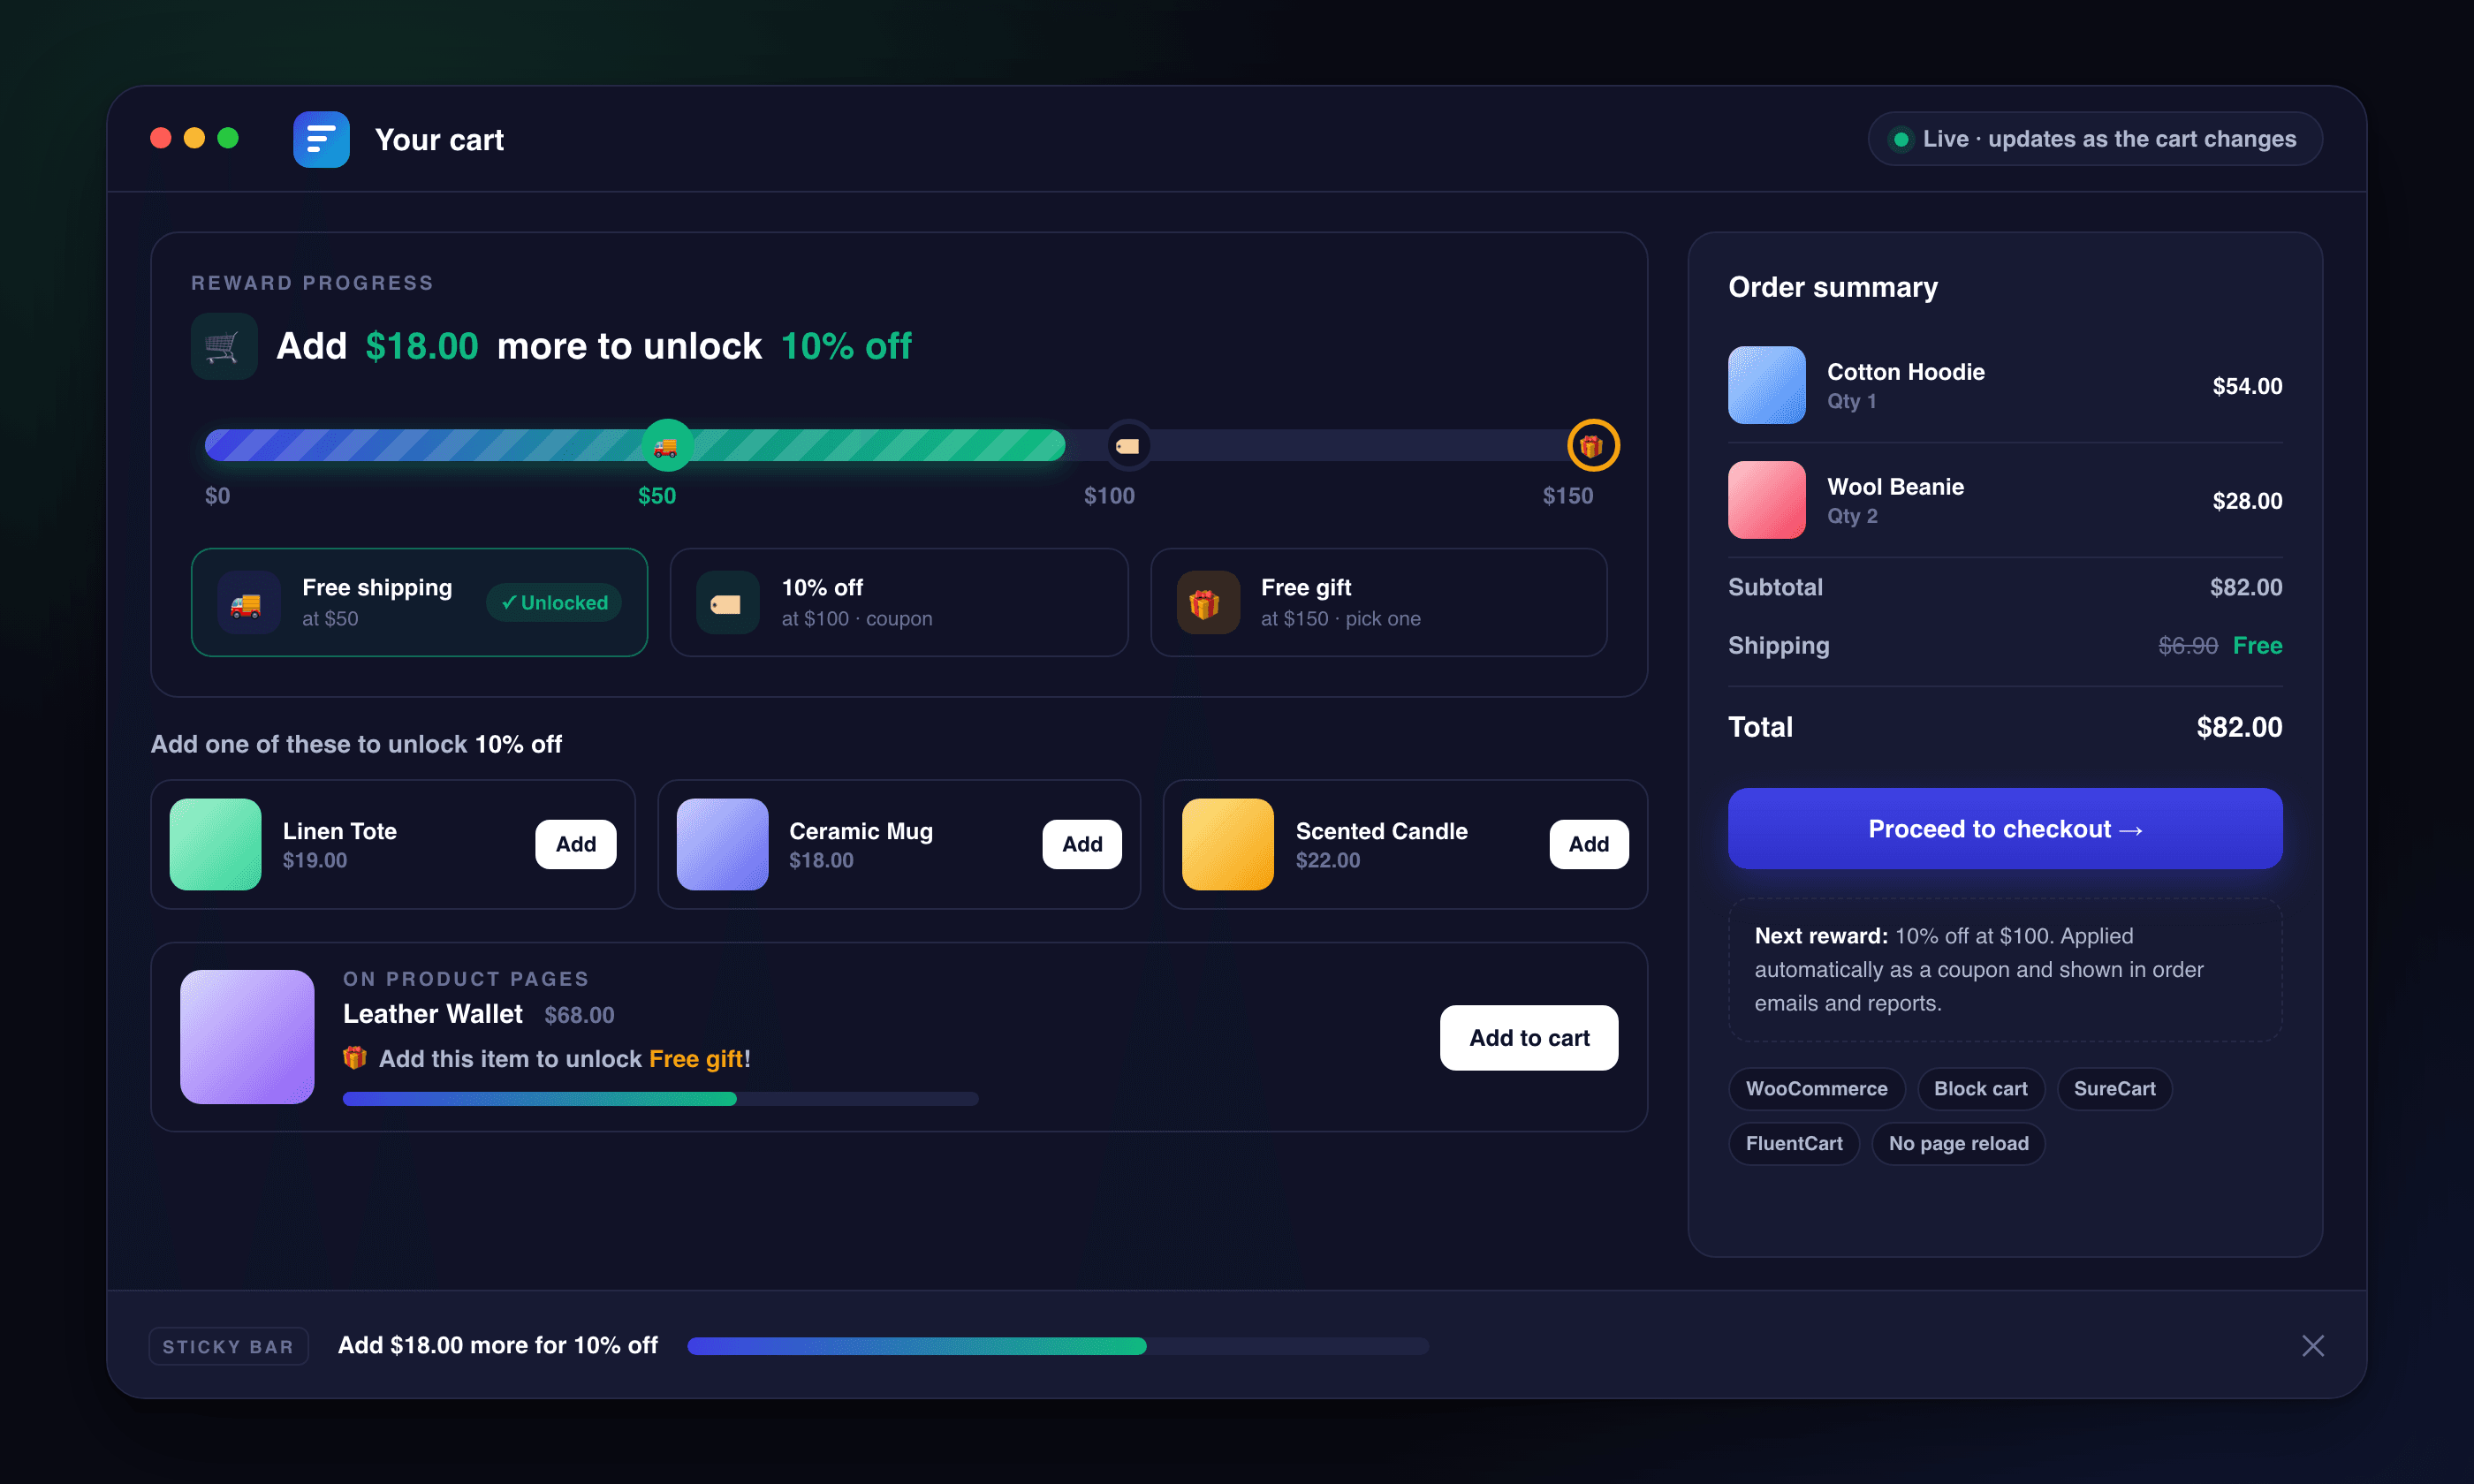Add Linen Tote to the cart
Screen dimensions: 2474x1484
tap(575, 844)
